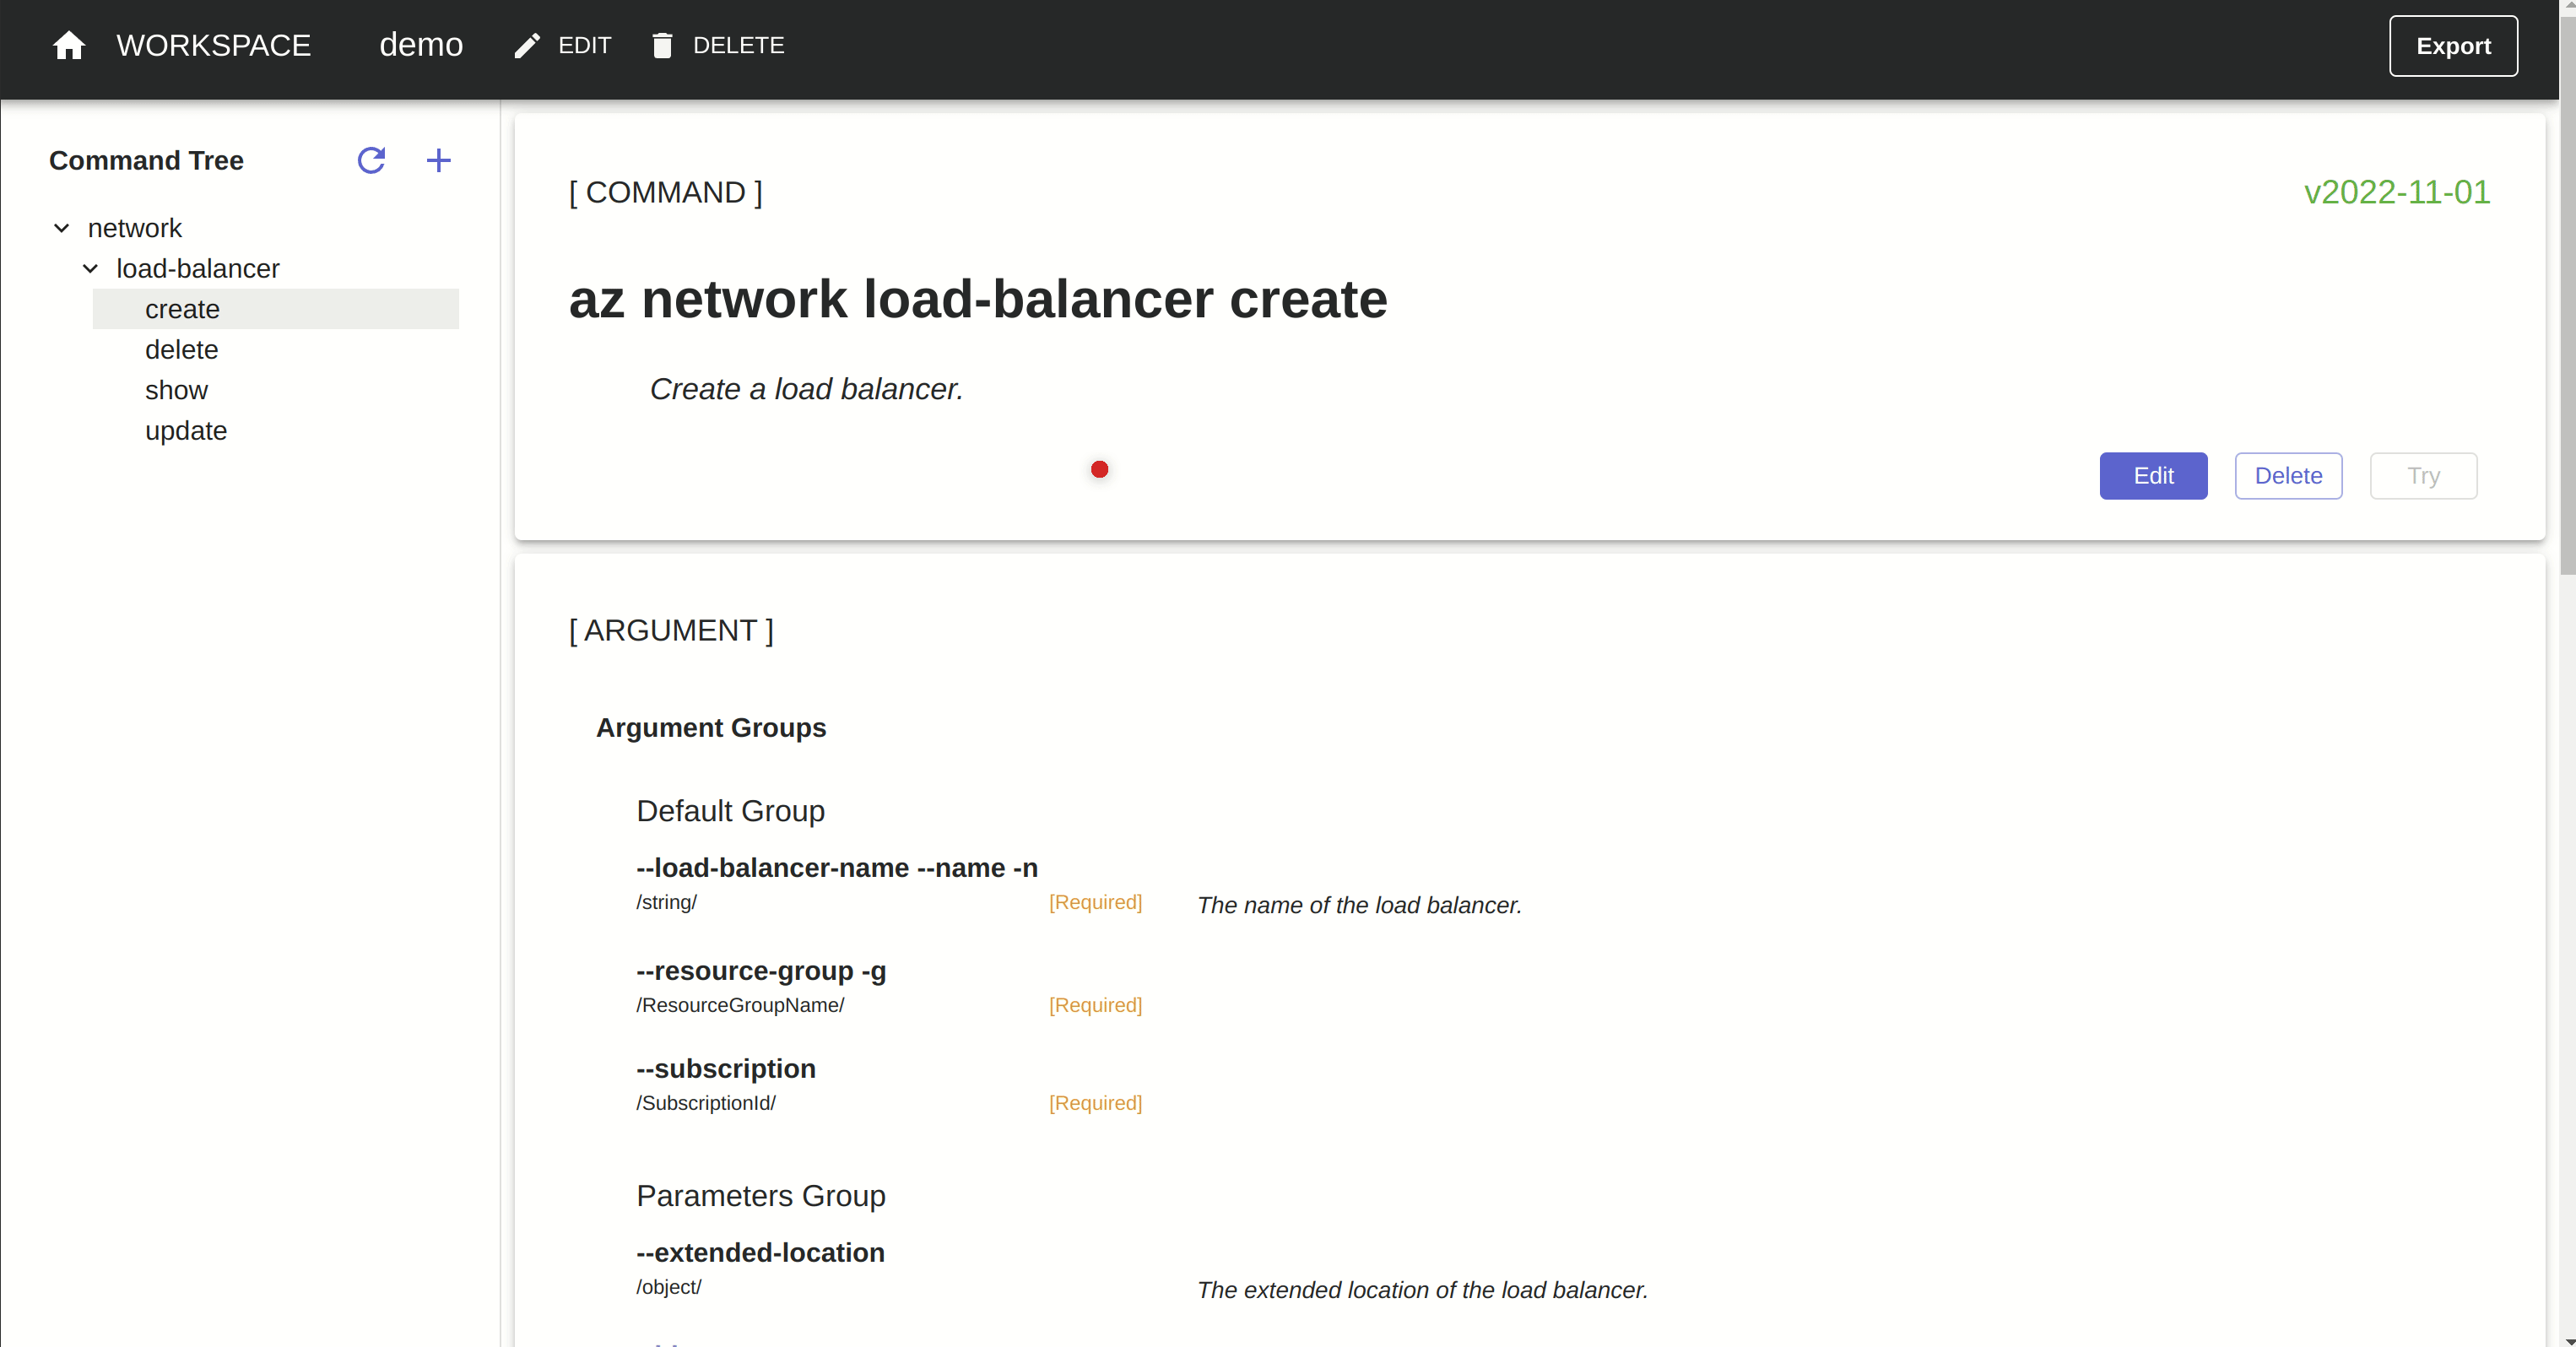Click the Export button
Image resolution: width=2576 pixels, height=1347 pixels.
(x=2453, y=46)
